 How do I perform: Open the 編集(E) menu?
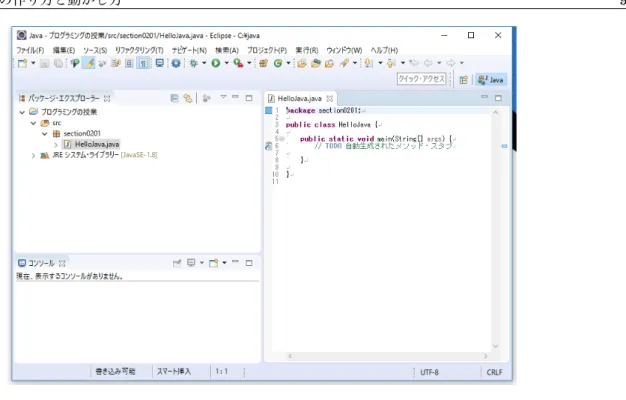point(64,50)
